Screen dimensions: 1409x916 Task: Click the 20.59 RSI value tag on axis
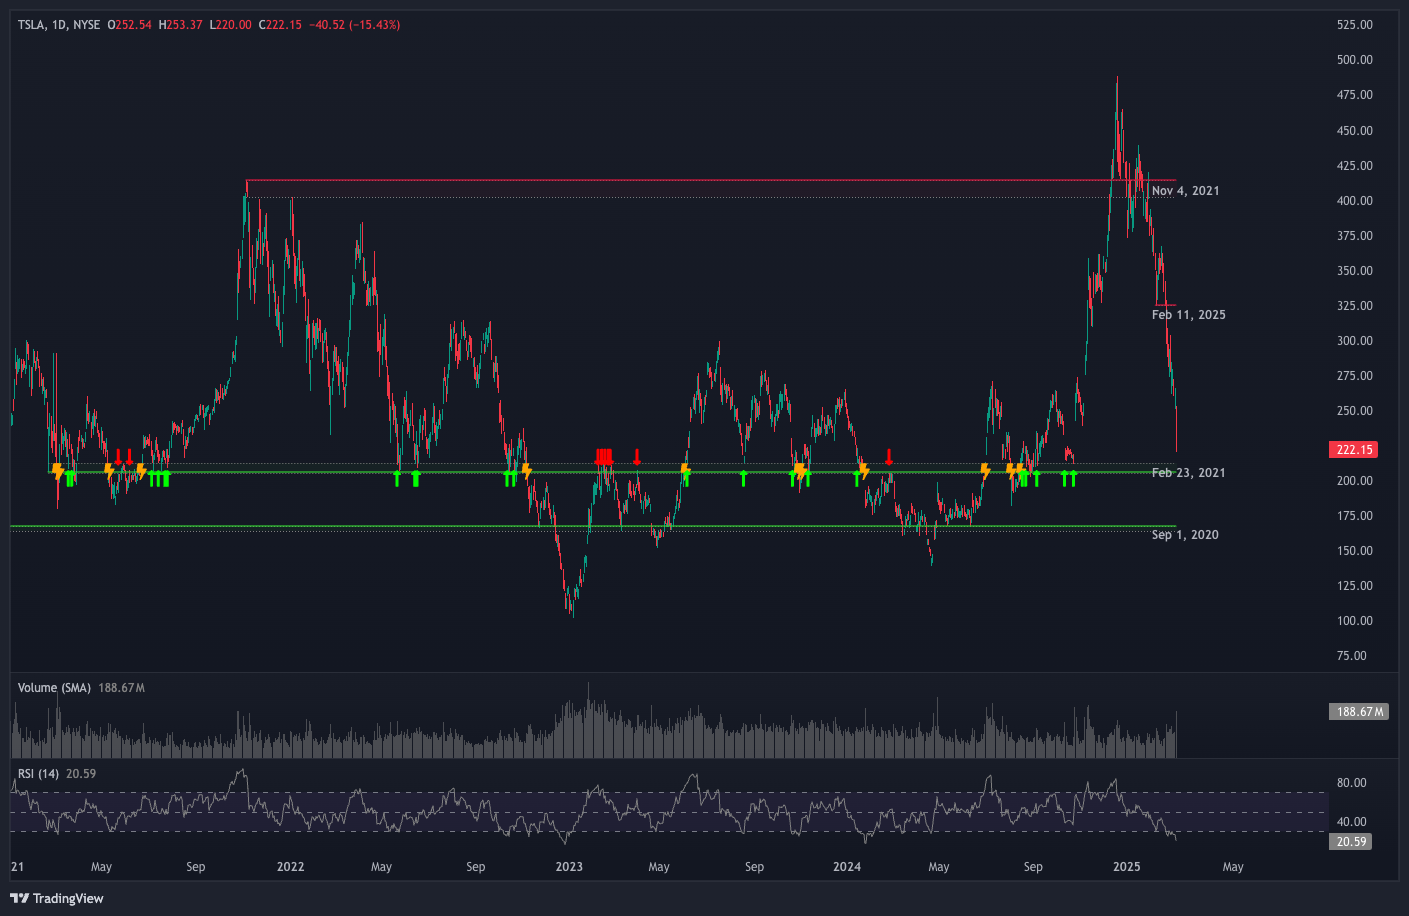pyautogui.click(x=1351, y=842)
